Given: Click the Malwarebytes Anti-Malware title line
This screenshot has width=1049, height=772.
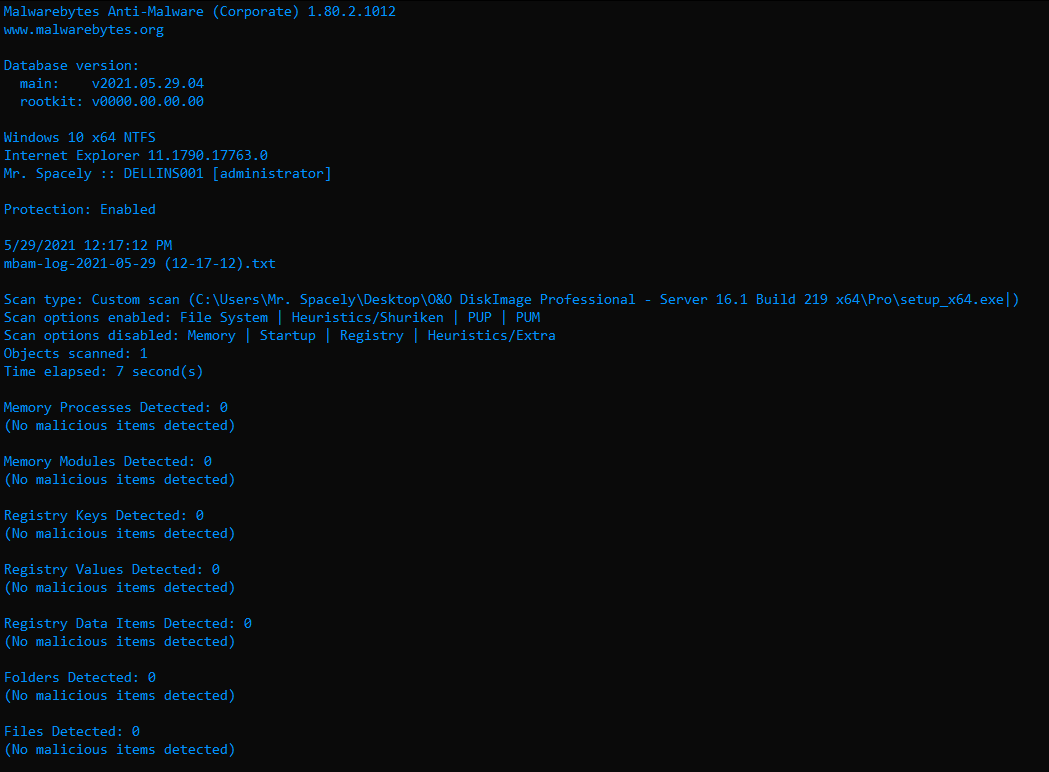Looking at the screenshot, I should 199,11.
